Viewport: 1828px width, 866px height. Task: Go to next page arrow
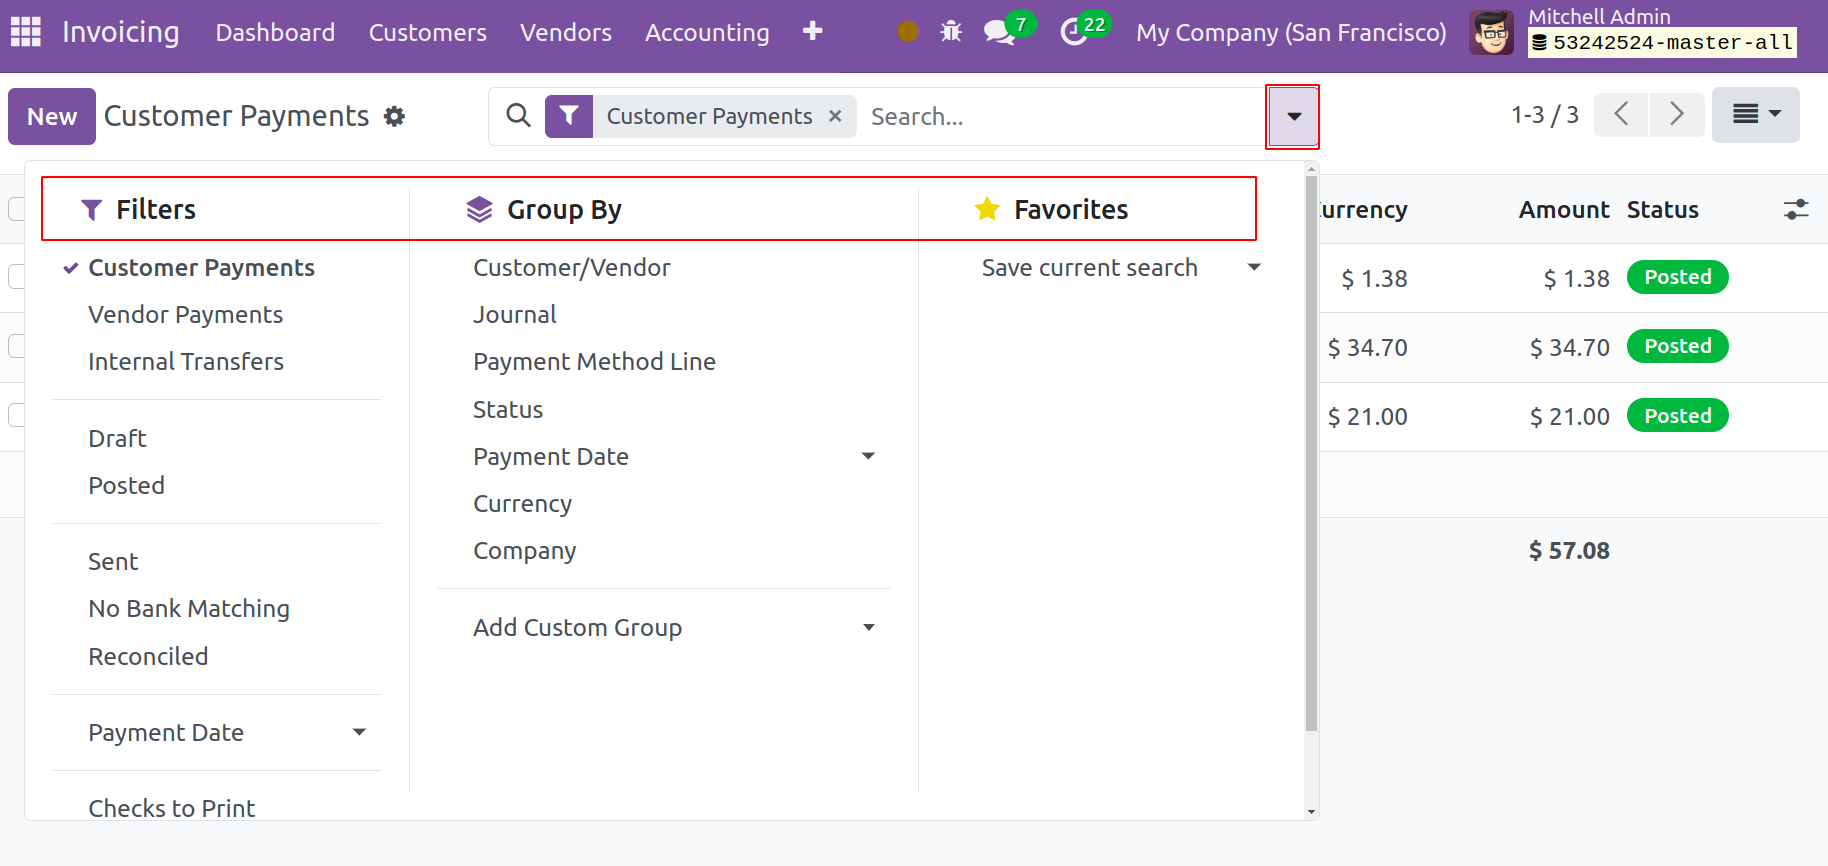click(x=1677, y=115)
